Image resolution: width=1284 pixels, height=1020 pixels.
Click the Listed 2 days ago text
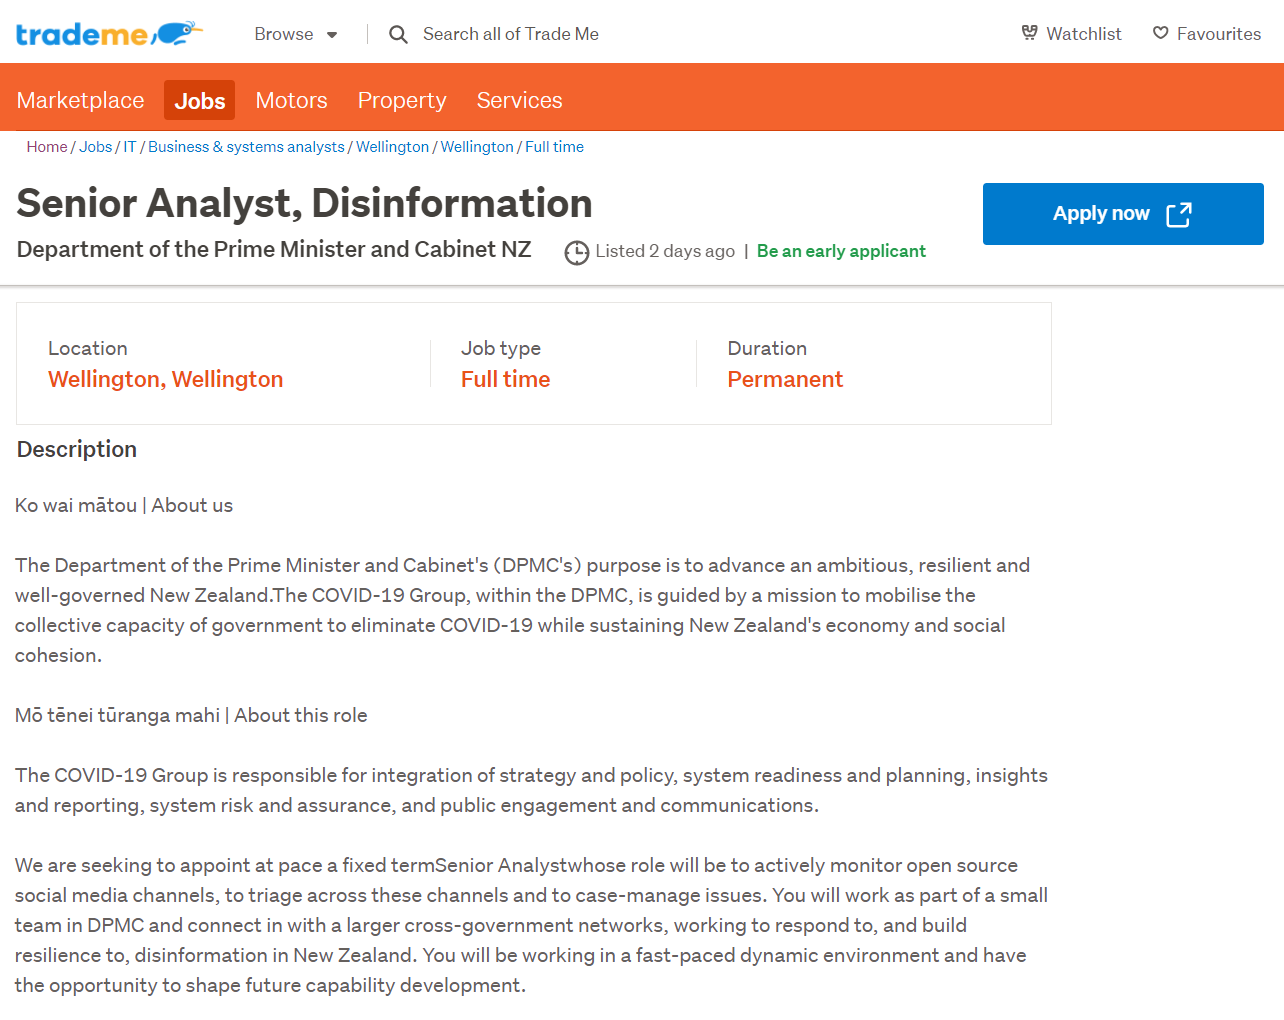coord(665,251)
